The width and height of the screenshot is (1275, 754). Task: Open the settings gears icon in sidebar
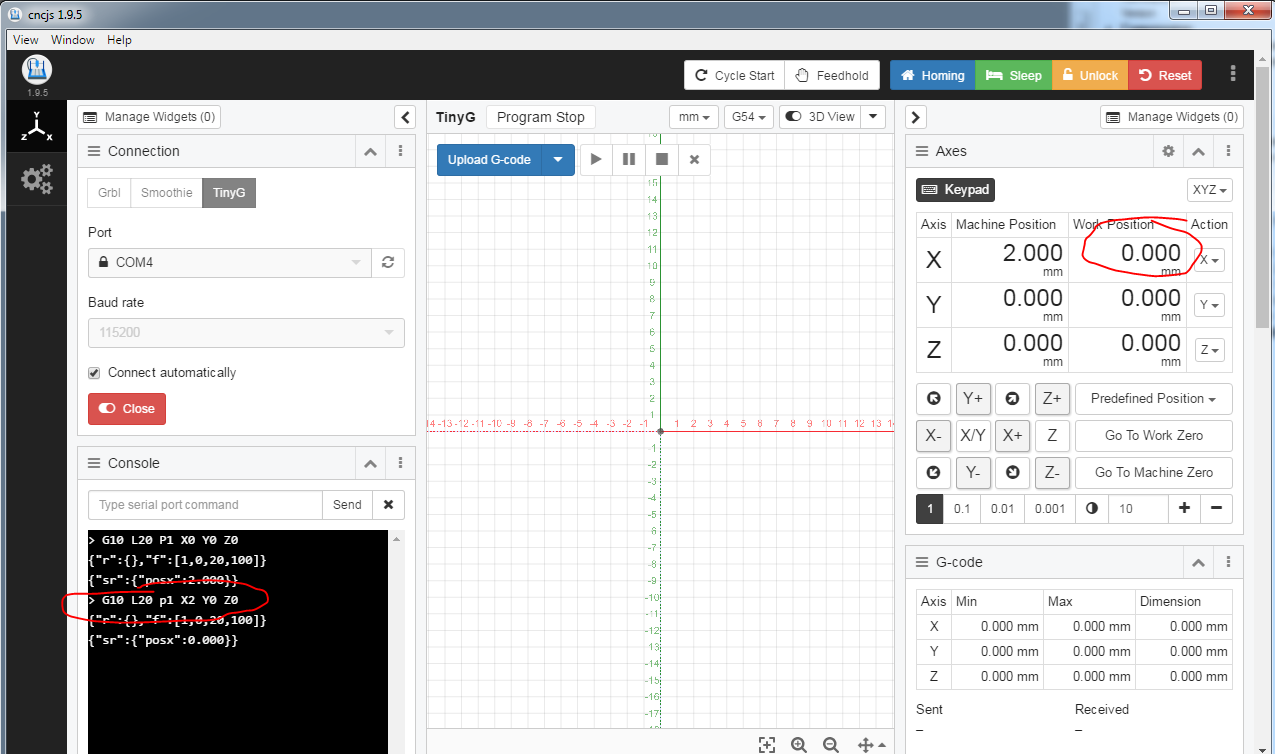coord(36,180)
